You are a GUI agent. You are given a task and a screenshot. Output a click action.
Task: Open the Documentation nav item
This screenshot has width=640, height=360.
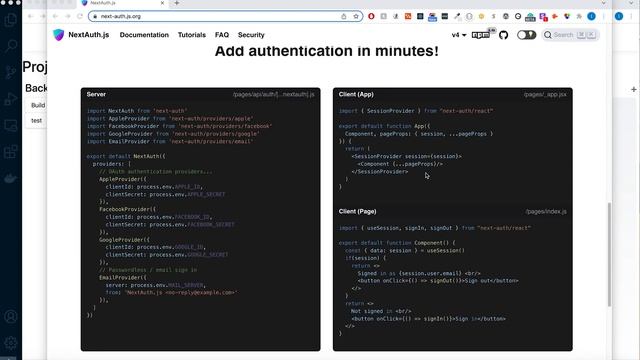[144, 35]
